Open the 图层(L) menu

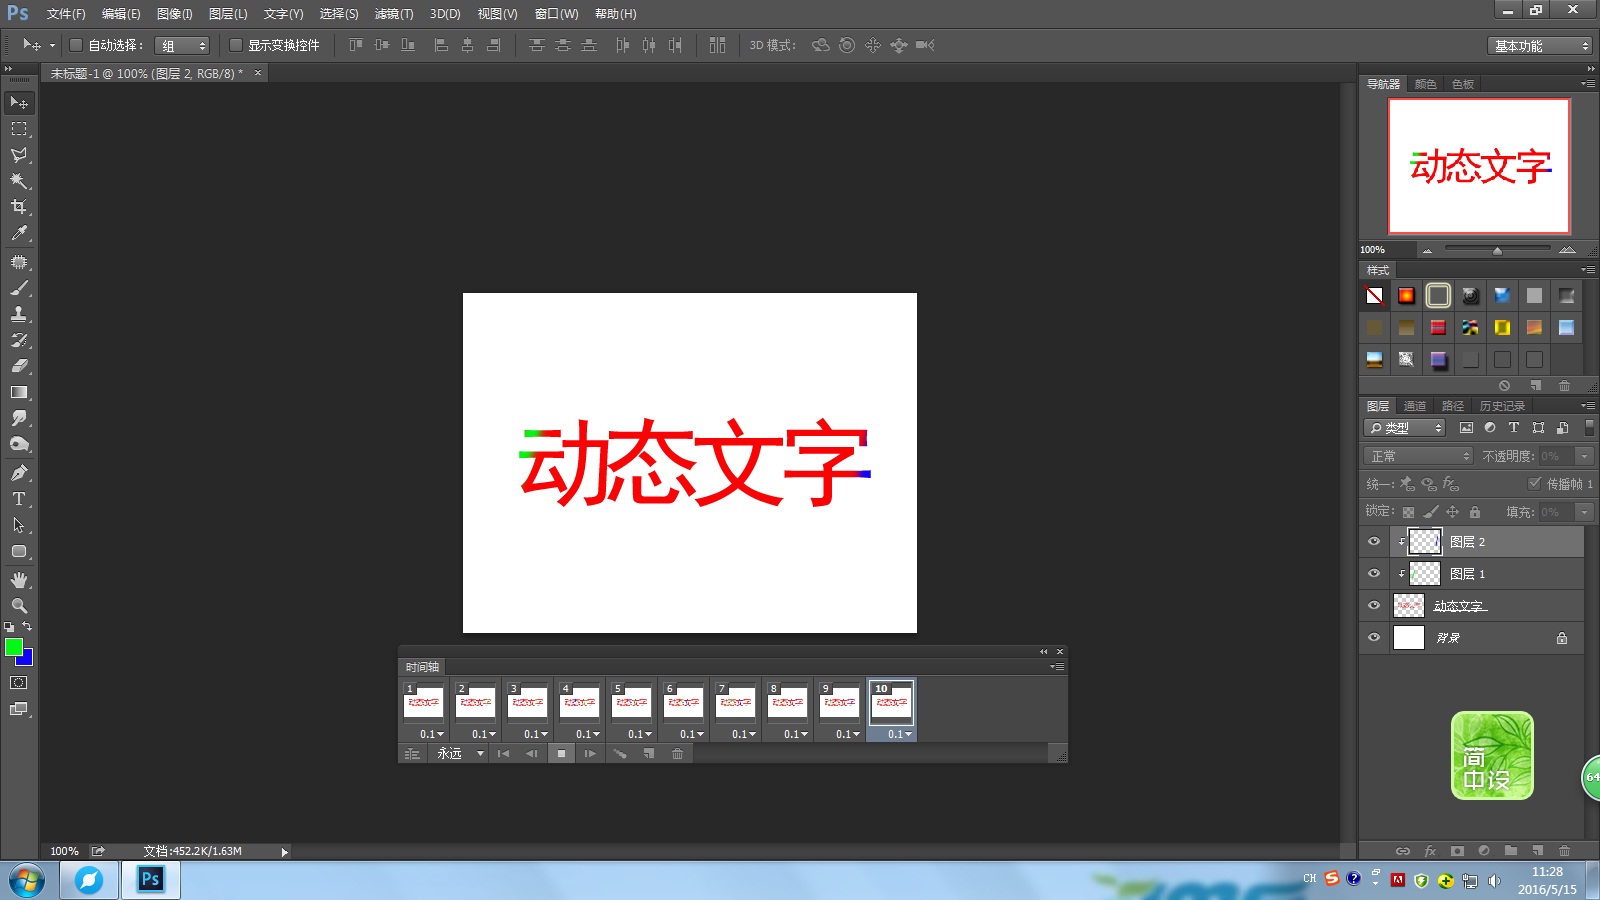228,14
